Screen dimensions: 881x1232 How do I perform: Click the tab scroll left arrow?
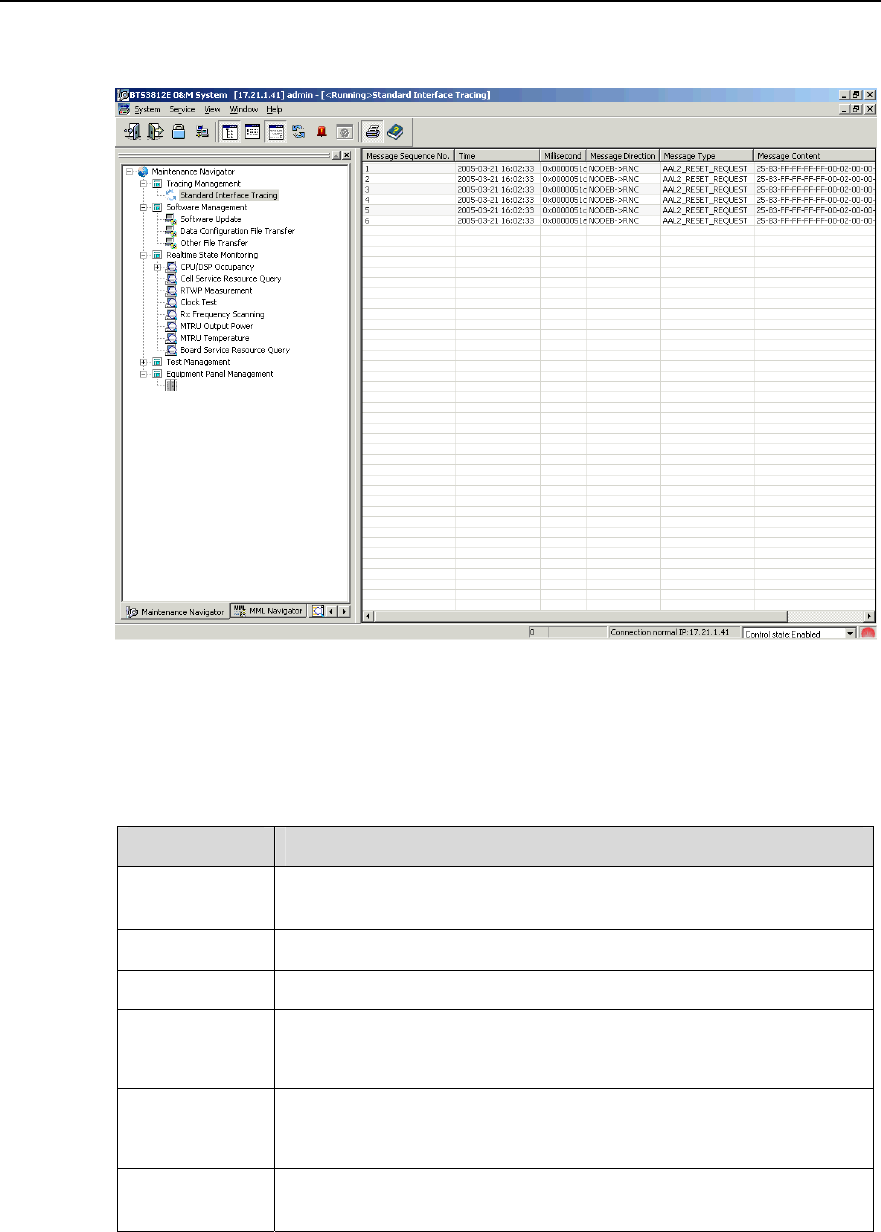[332, 611]
